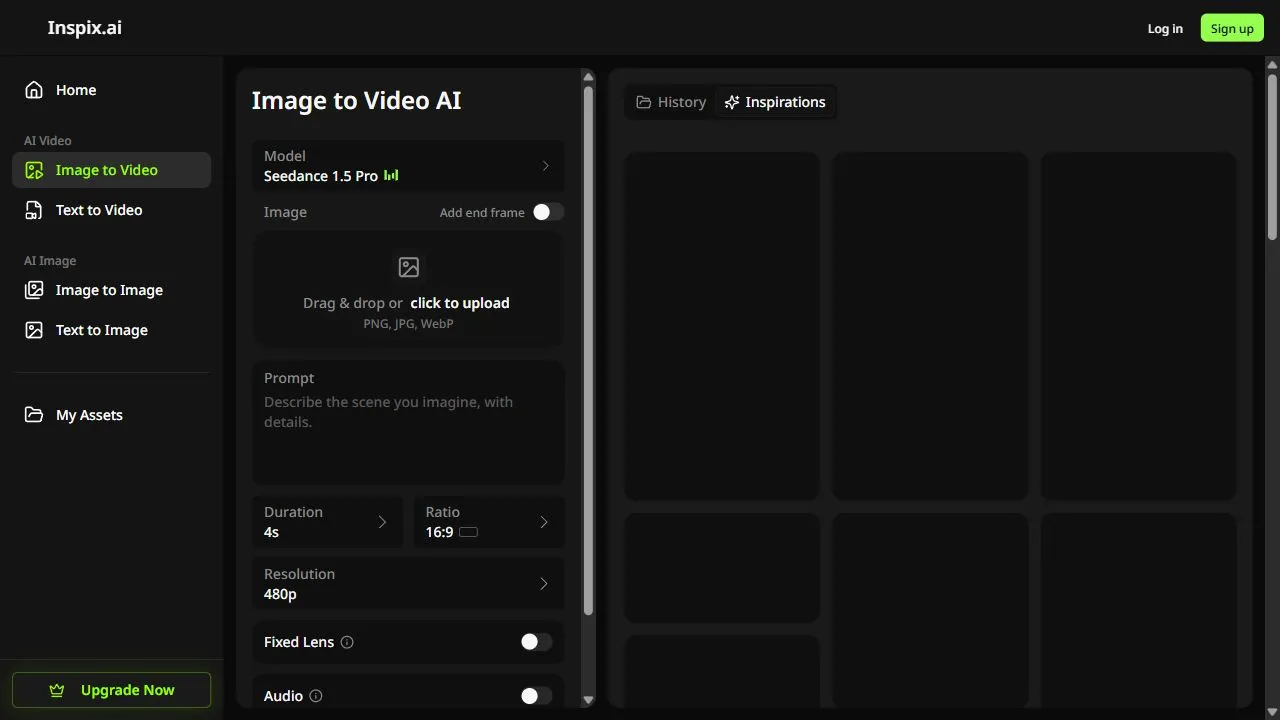
Task: Click the Text to Image sidebar icon
Action: pos(34,330)
